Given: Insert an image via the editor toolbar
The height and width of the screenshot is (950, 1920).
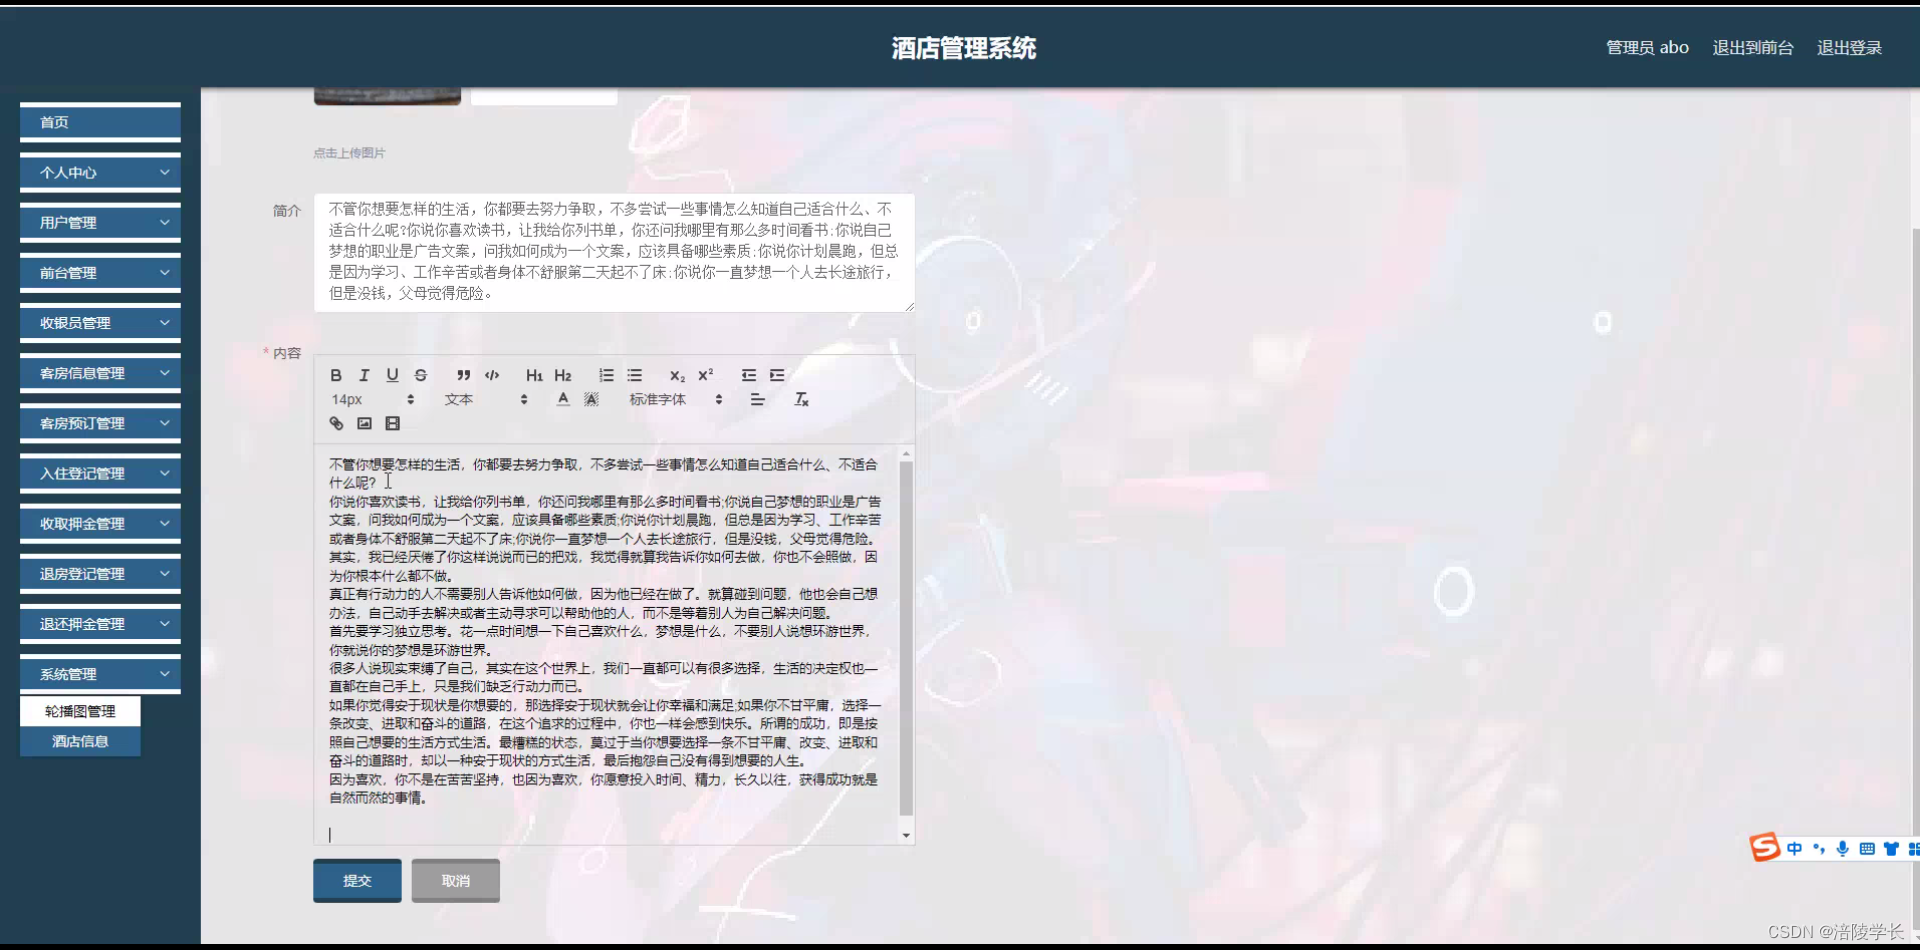Looking at the screenshot, I should click(x=364, y=423).
